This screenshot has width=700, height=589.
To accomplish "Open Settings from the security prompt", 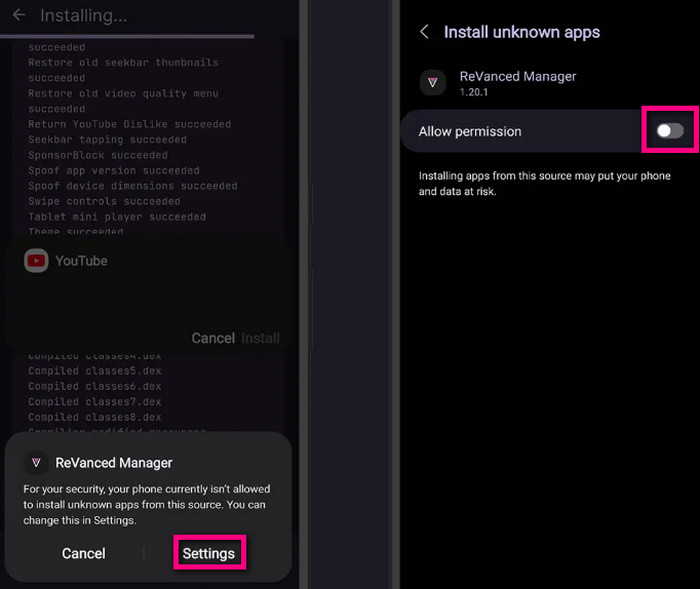I will (209, 553).
